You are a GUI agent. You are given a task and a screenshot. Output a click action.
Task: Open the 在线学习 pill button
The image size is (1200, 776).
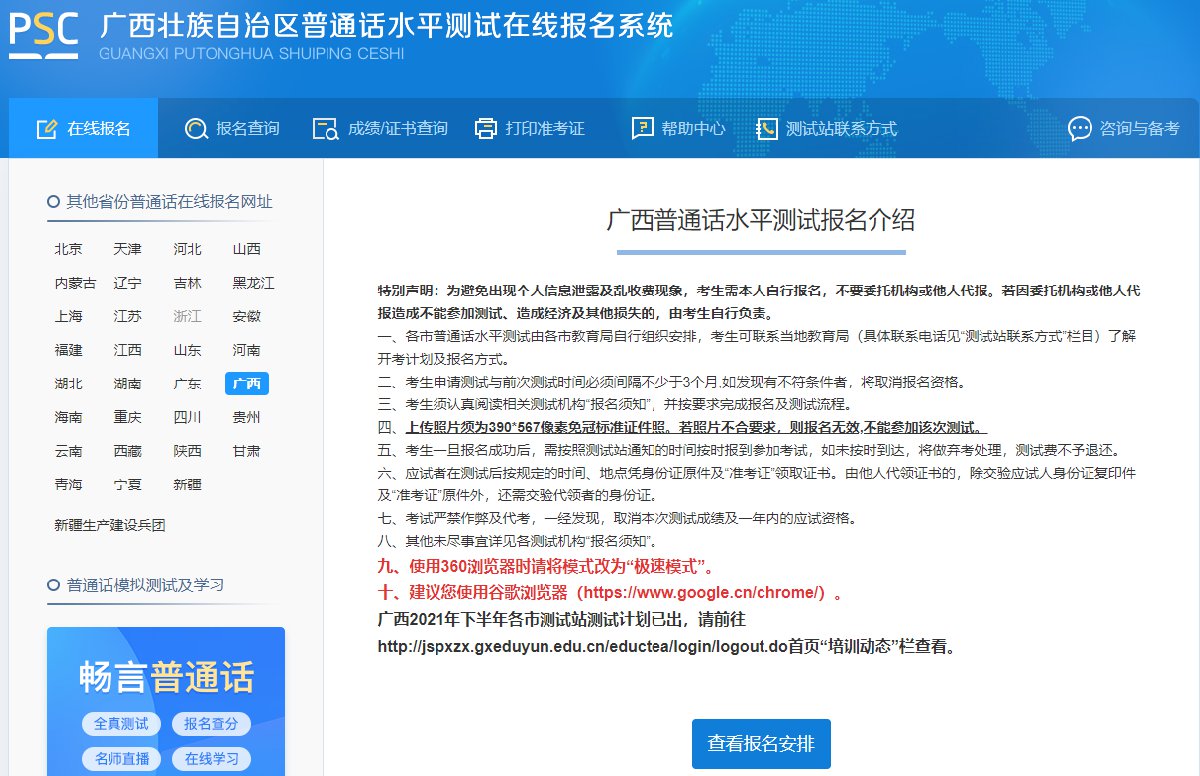pos(211,759)
